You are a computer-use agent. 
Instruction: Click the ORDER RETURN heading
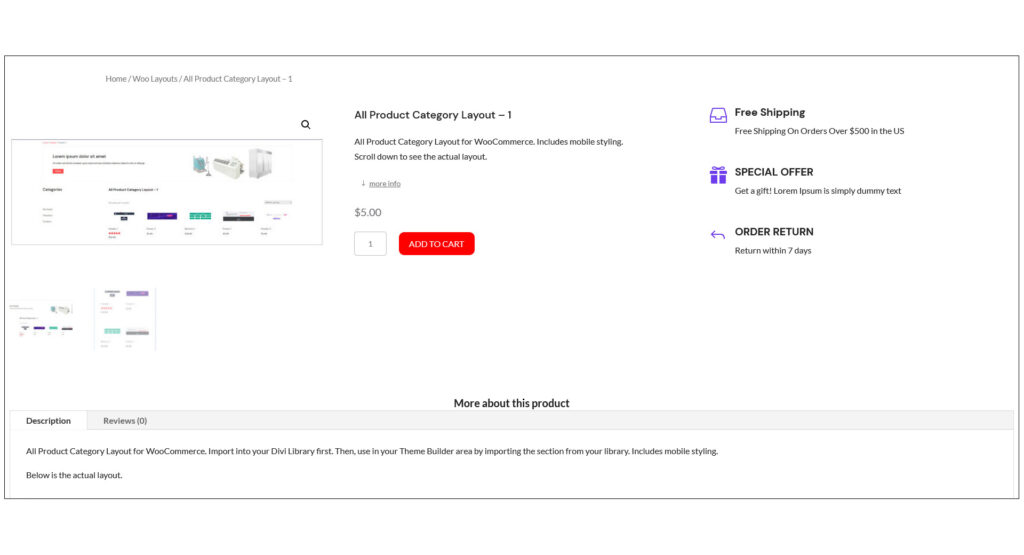click(x=774, y=232)
